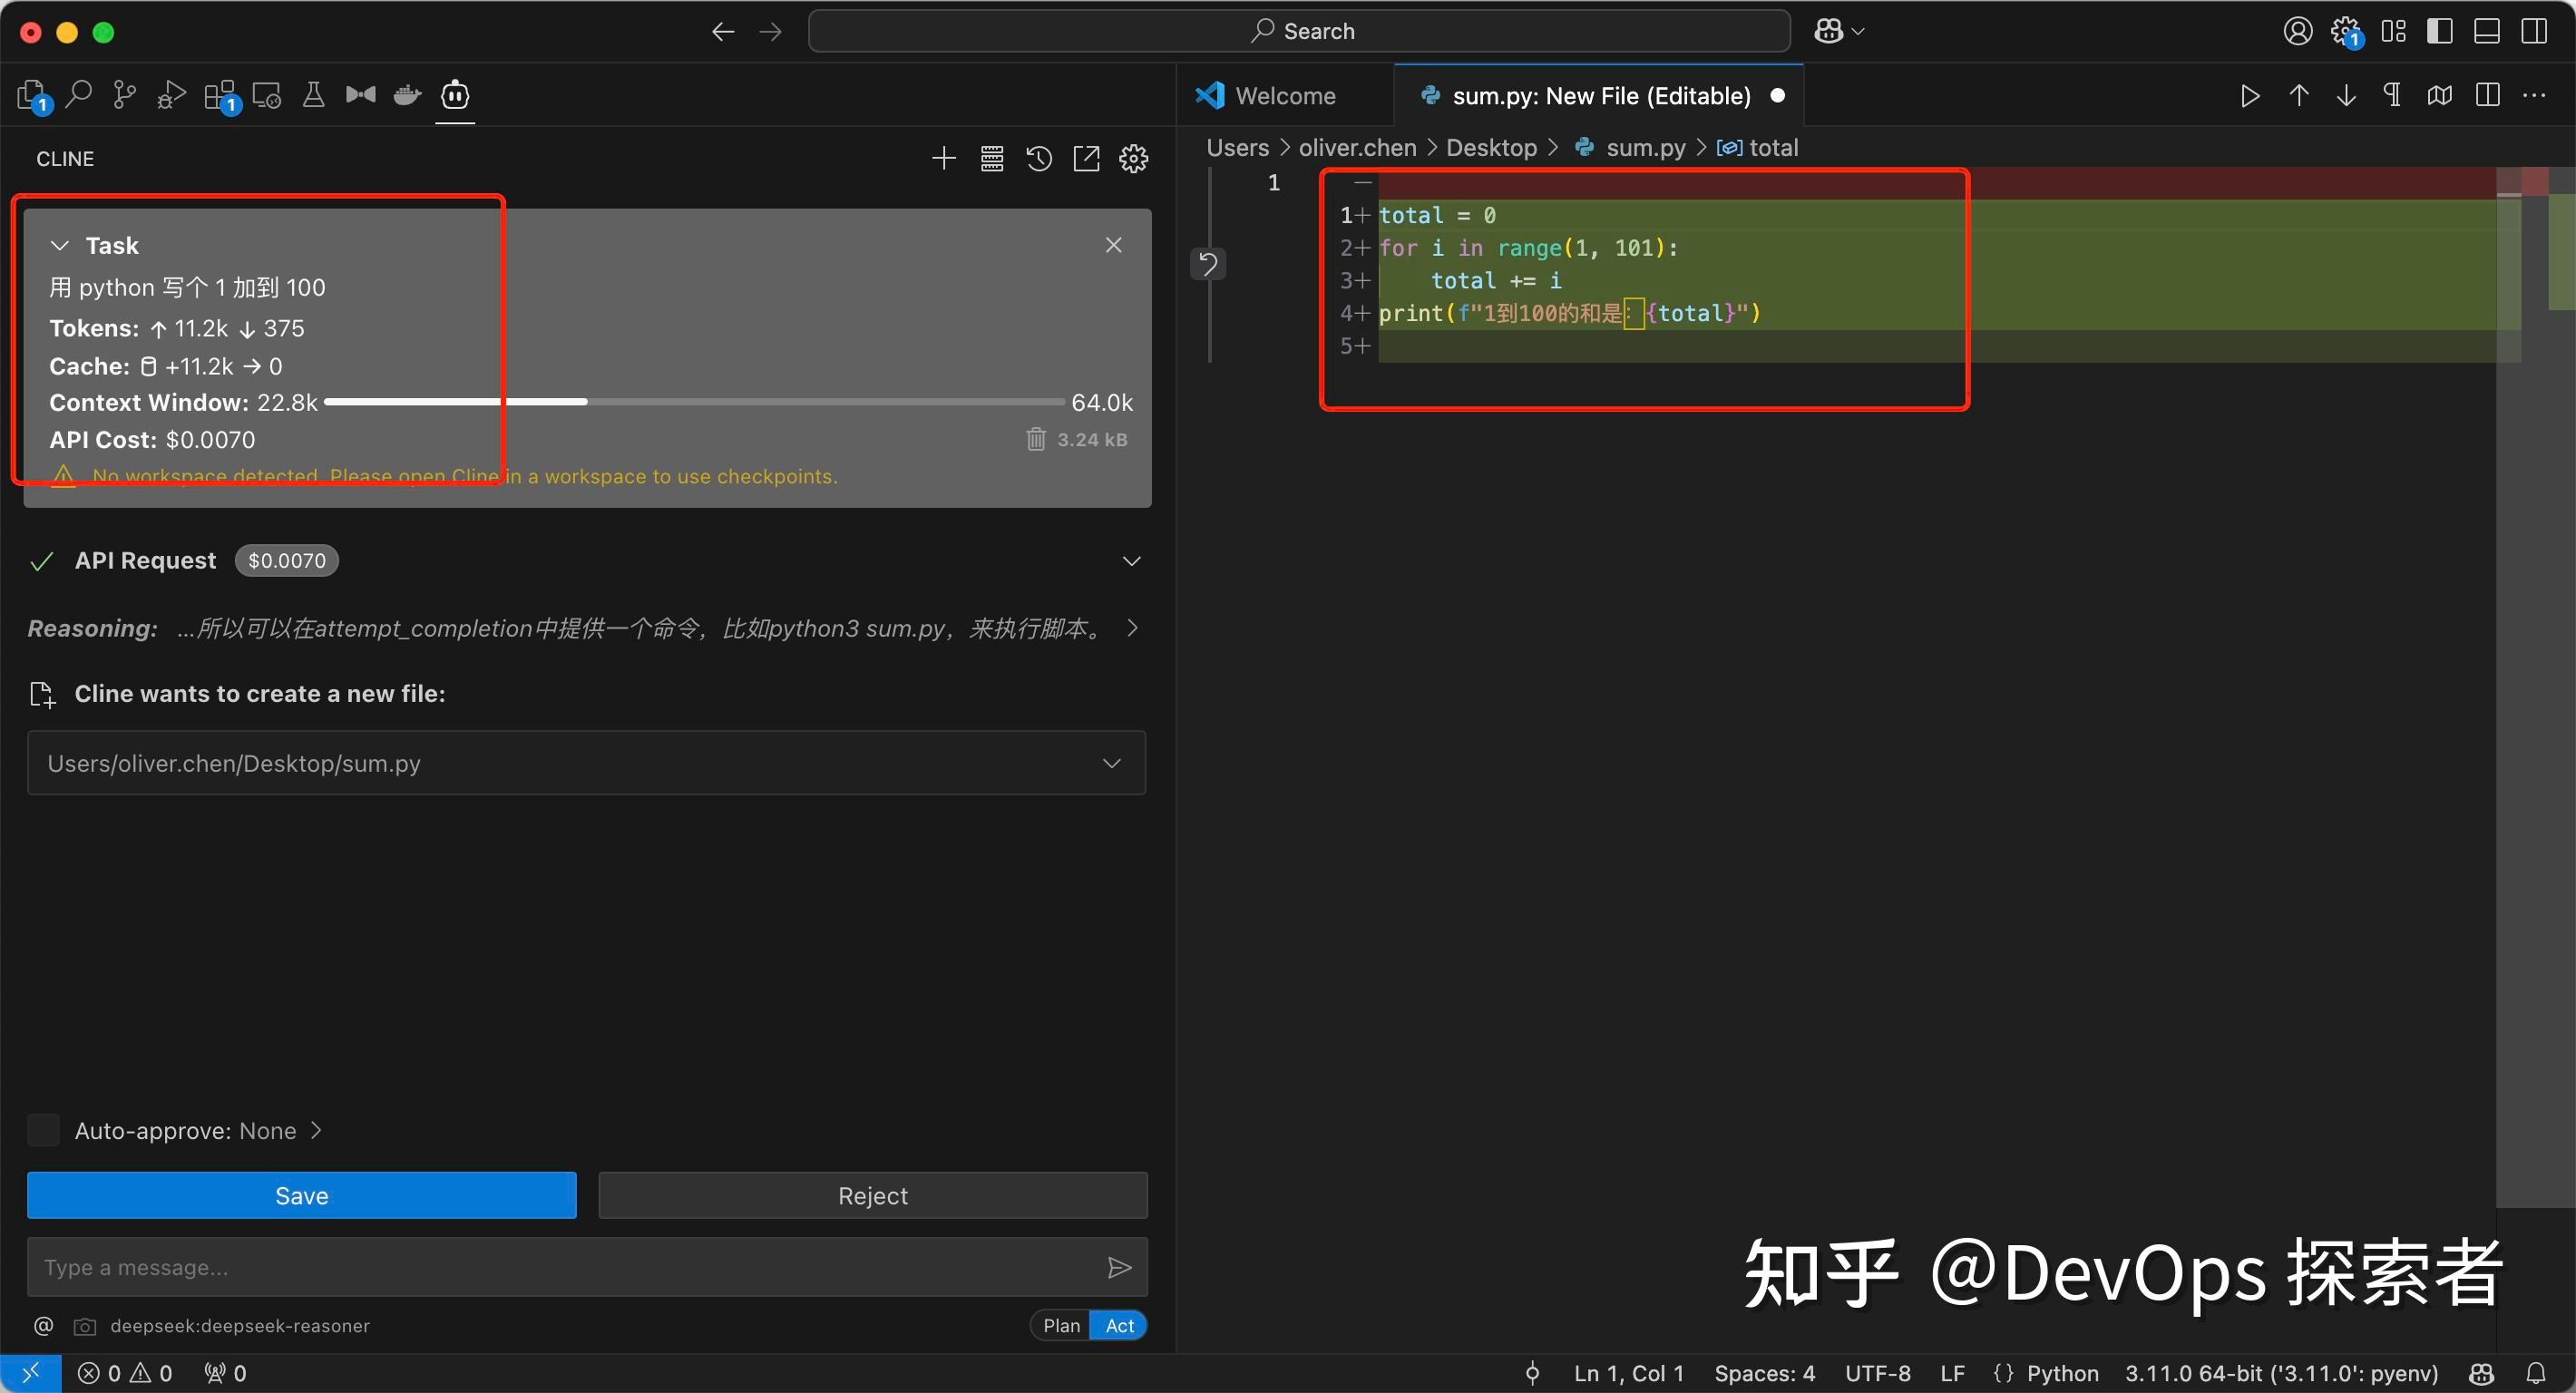This screenshot has height=1393, width=2576.
Task: Open the Testing flask icon
Action: click(x=313, y=94)
